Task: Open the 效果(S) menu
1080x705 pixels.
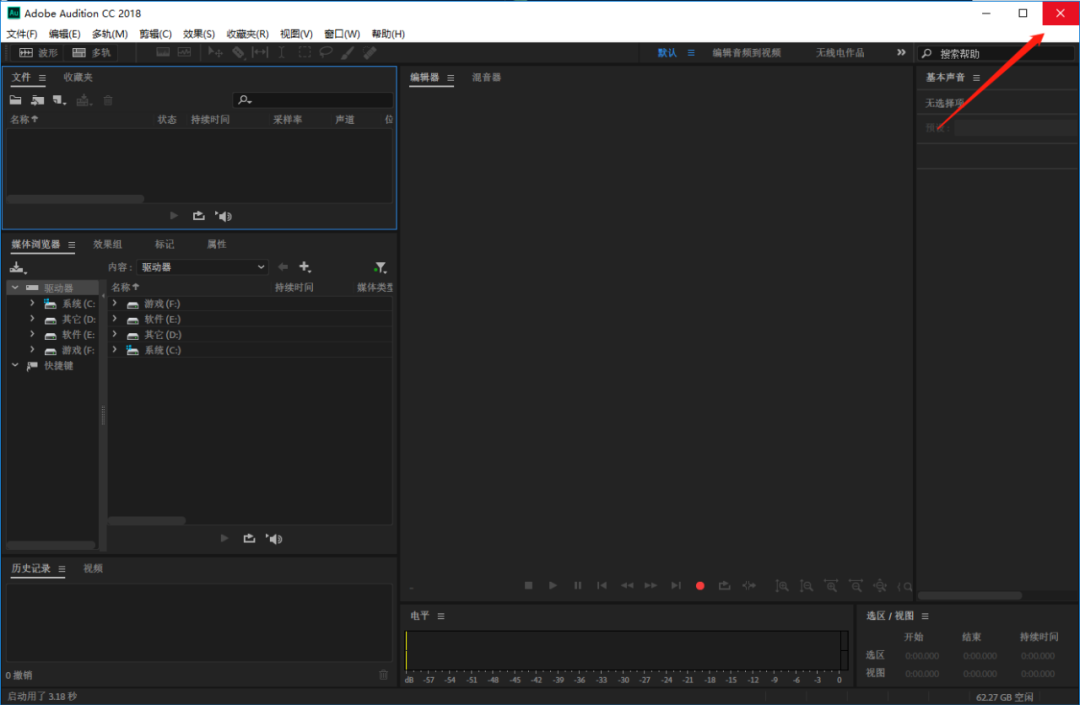Action: click(x=198, y=34)
